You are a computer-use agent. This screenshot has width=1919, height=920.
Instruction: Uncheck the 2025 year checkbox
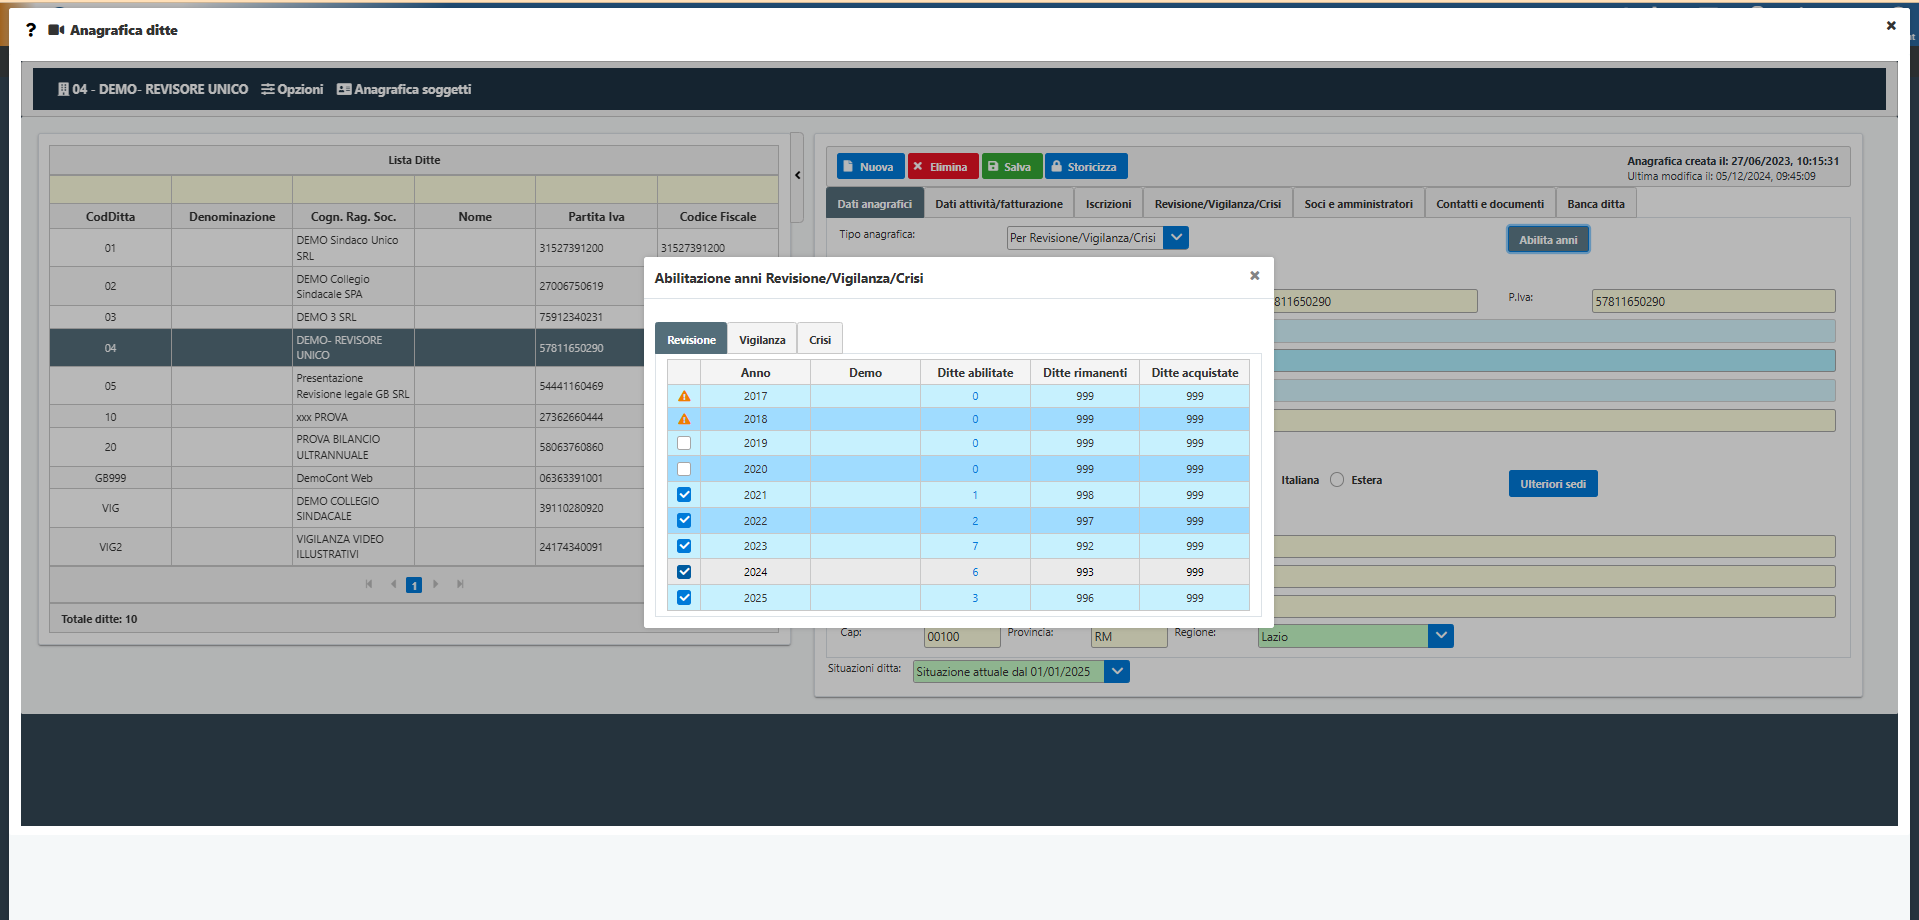pos(684,598)
